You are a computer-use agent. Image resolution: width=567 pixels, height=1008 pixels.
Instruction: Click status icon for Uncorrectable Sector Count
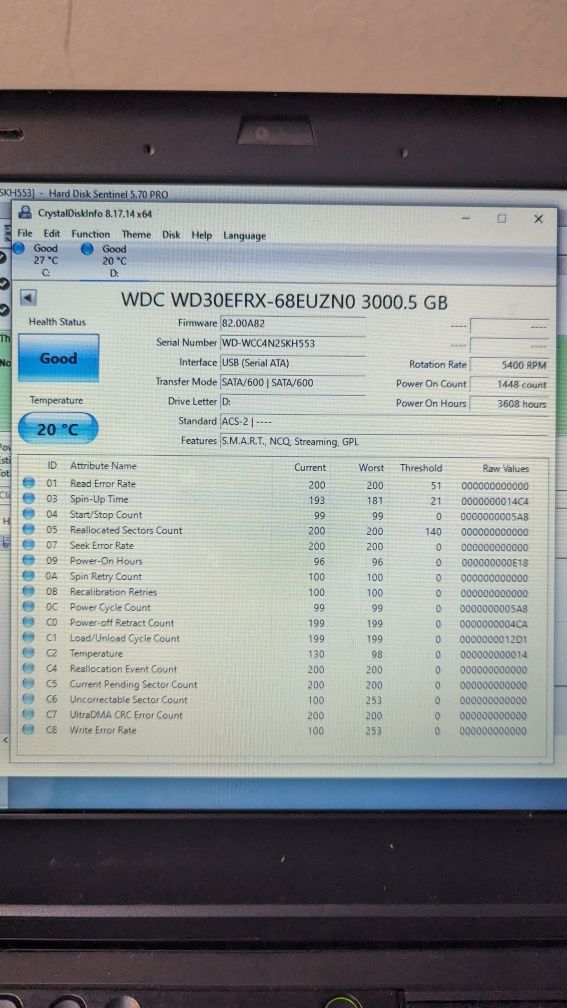click(29, 699)
